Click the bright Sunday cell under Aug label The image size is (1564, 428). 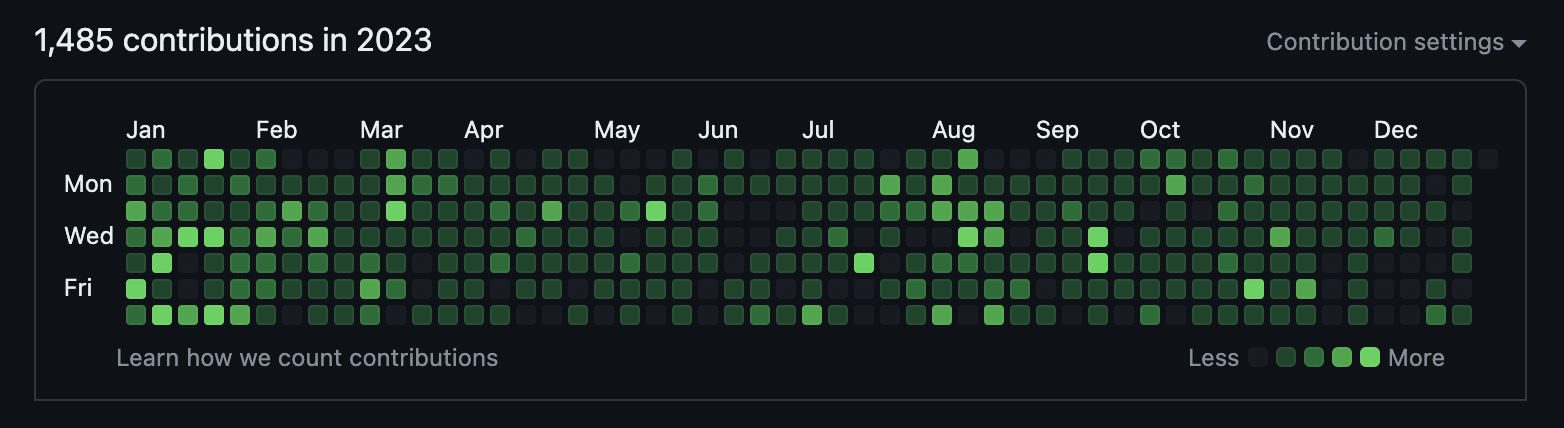pyautogui.click(x=968, y=159)
